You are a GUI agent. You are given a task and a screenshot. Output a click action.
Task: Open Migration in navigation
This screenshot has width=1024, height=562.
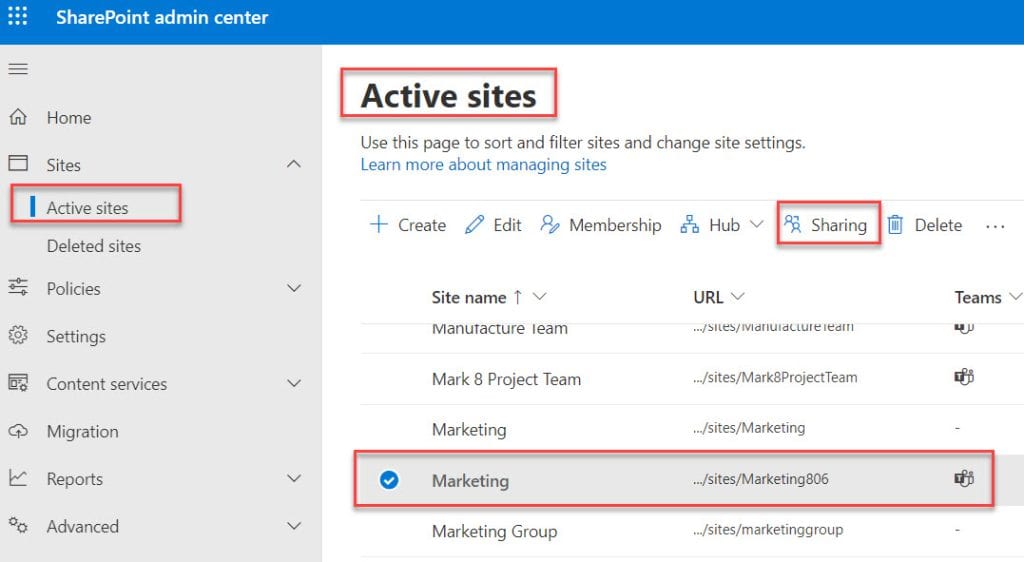pyautogui.click(x=82, y=431)
